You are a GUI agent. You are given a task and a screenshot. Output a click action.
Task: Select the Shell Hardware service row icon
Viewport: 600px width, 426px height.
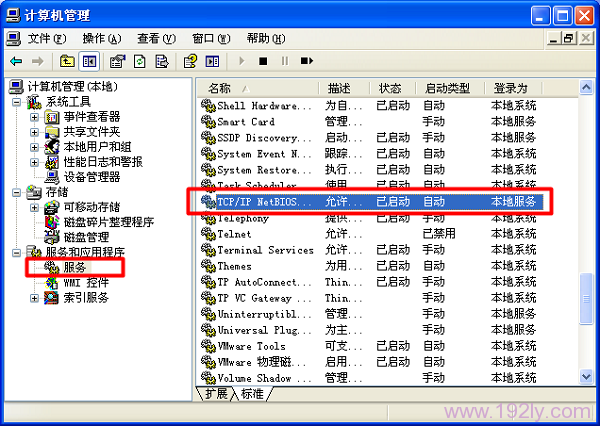(208, 106)
